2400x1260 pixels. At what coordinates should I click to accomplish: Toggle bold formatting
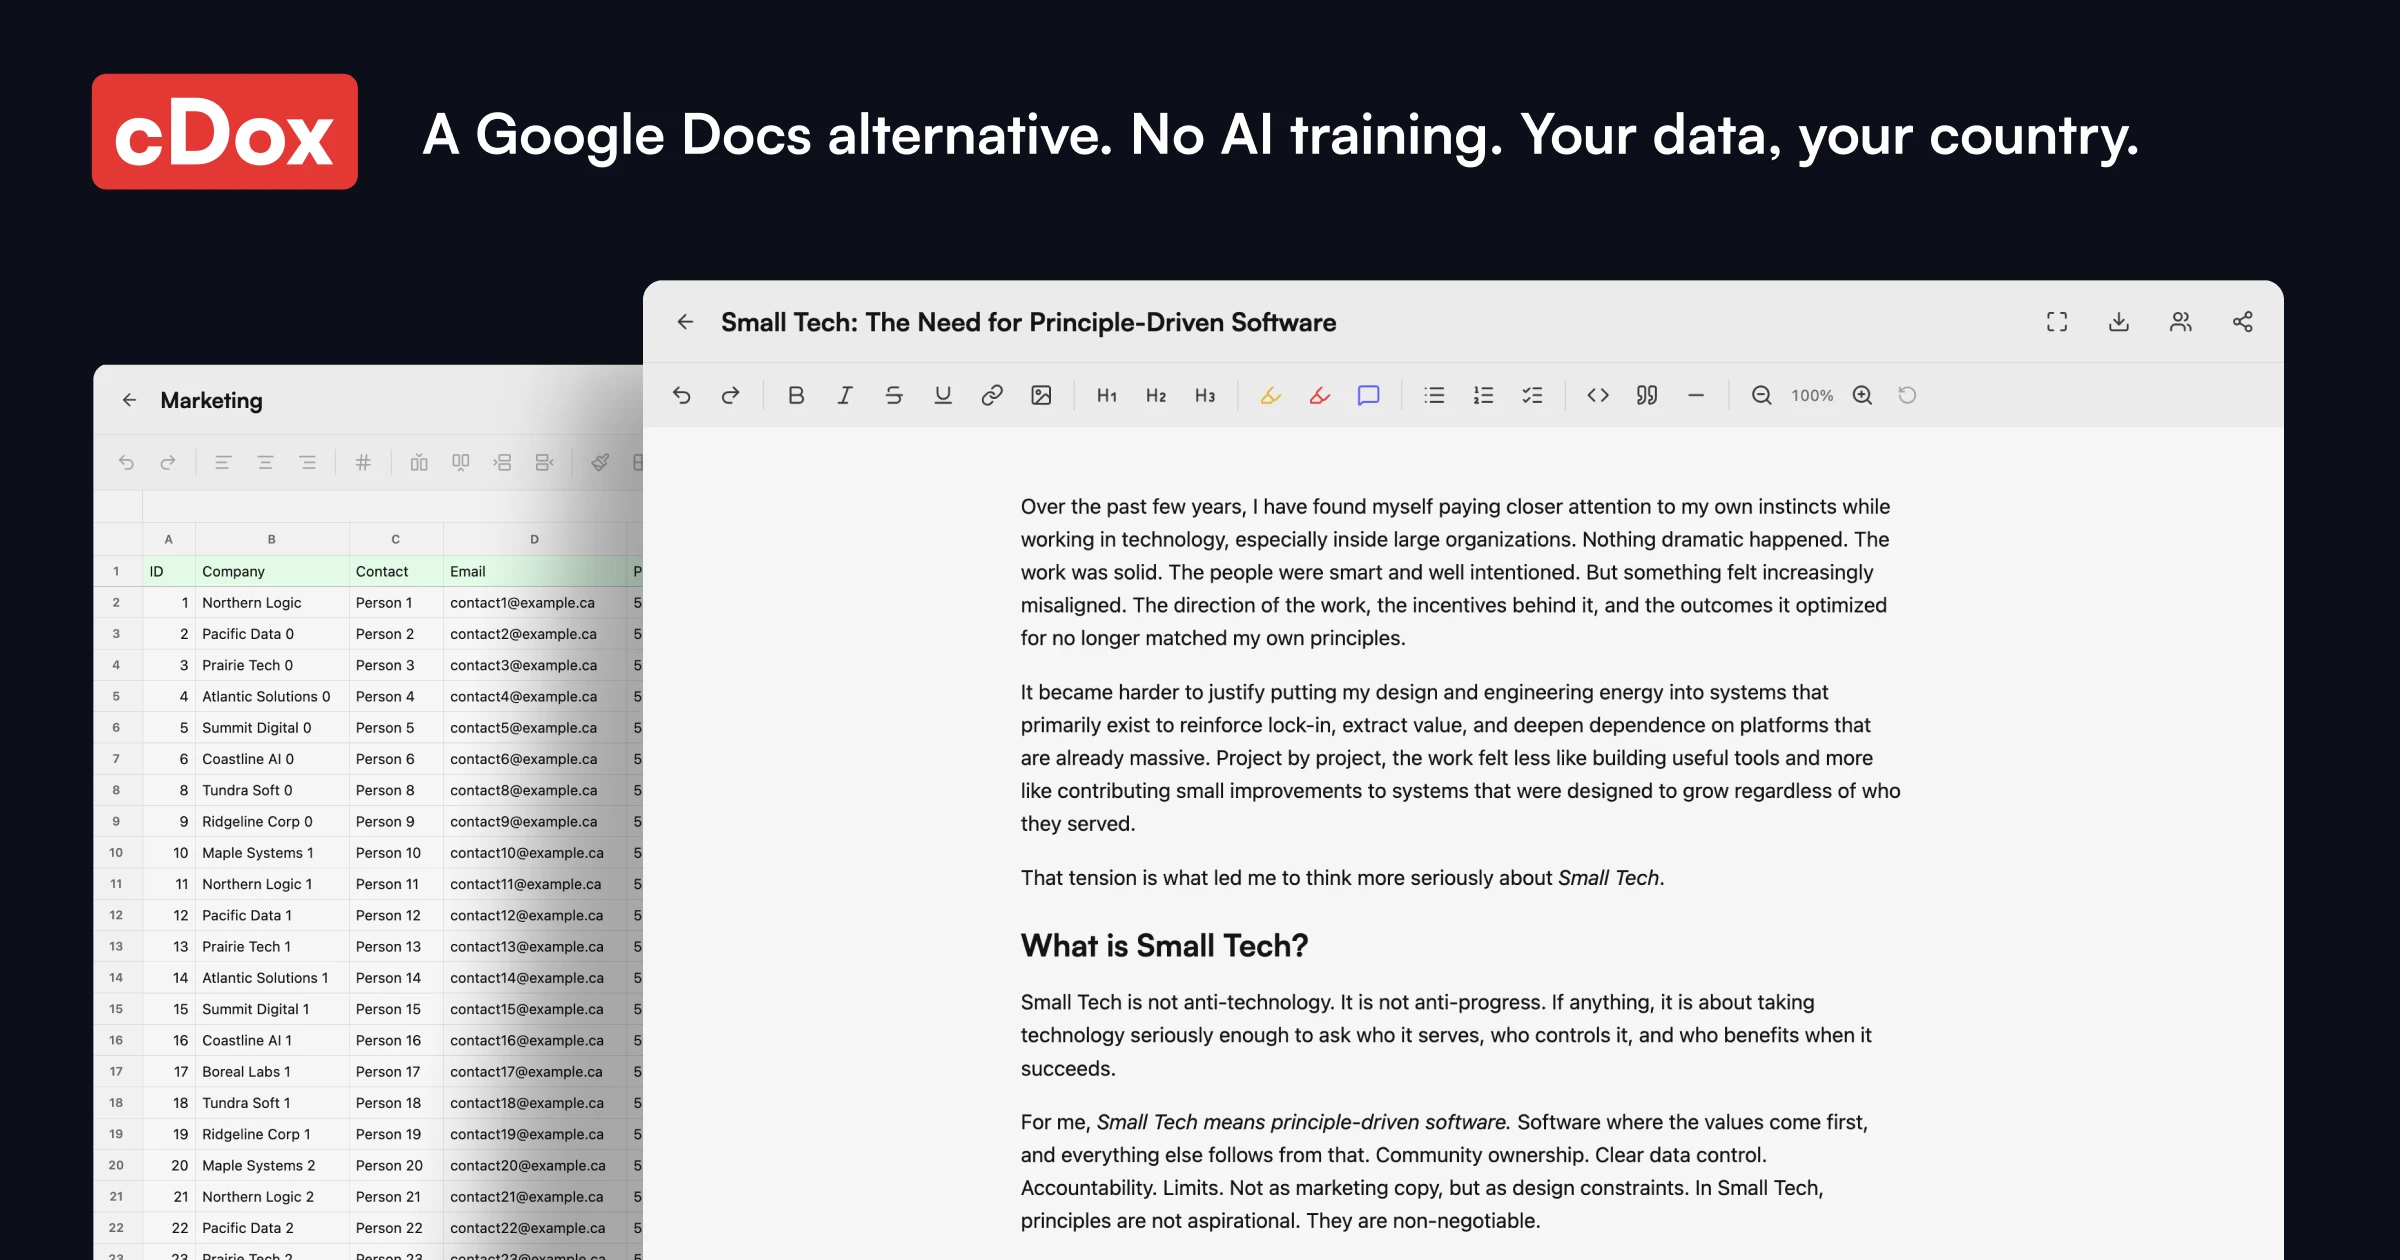click(796, 396)
